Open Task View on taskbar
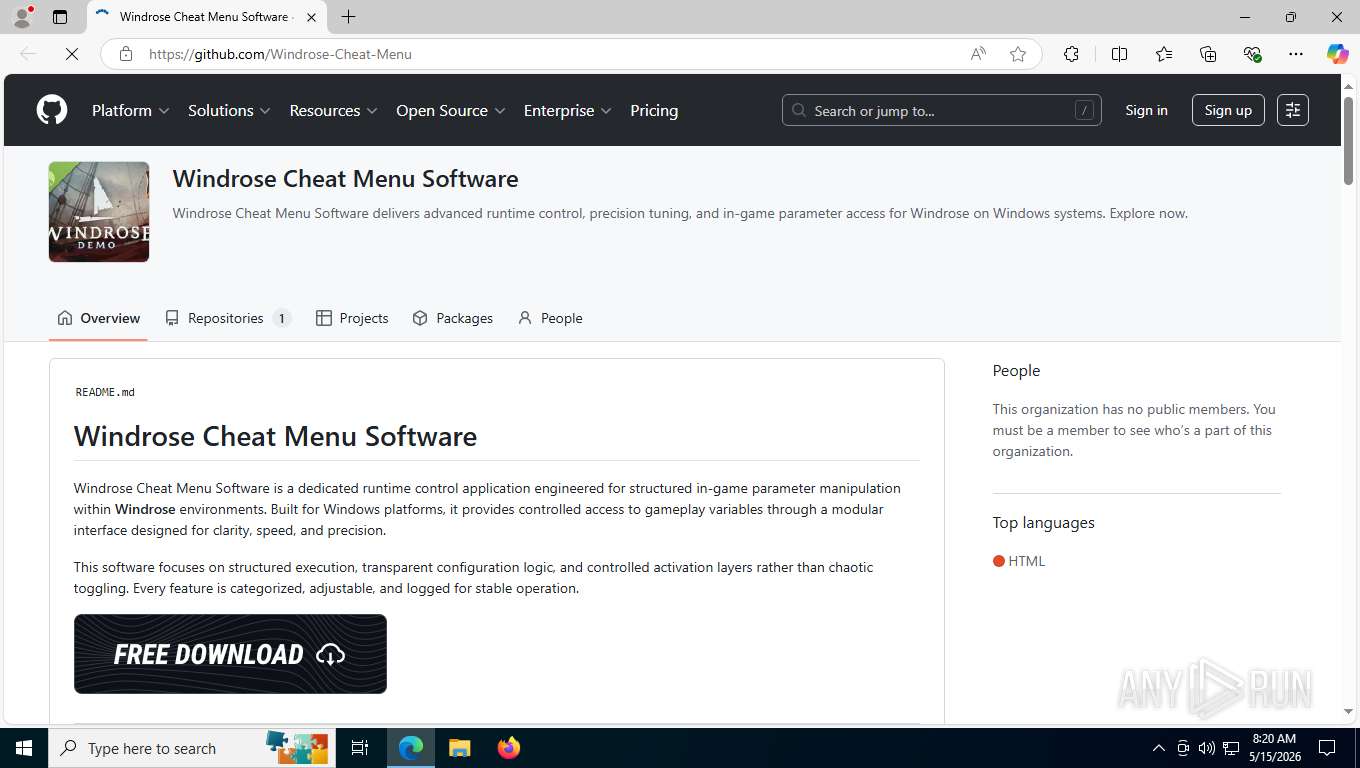Image resolution: width=1360 pixels, height=768 pixels. (x=360, y=748)
